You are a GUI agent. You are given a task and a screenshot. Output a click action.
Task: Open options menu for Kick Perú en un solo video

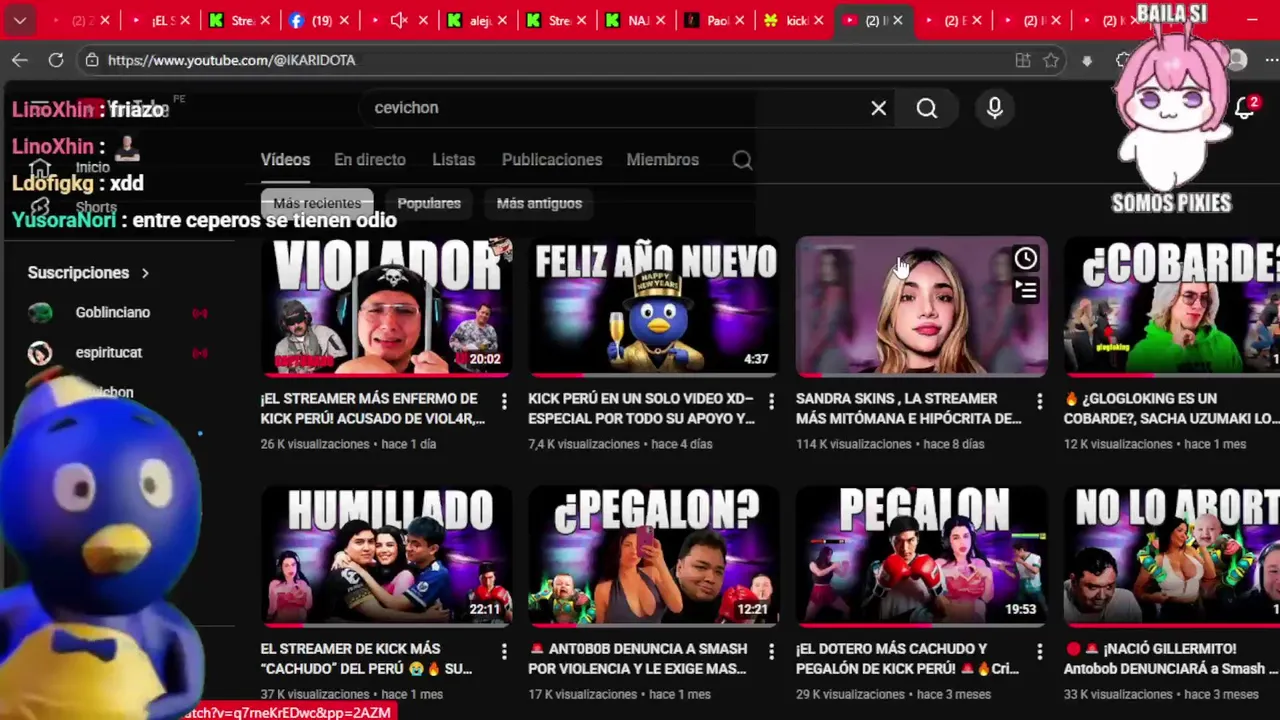pos(771,401)
